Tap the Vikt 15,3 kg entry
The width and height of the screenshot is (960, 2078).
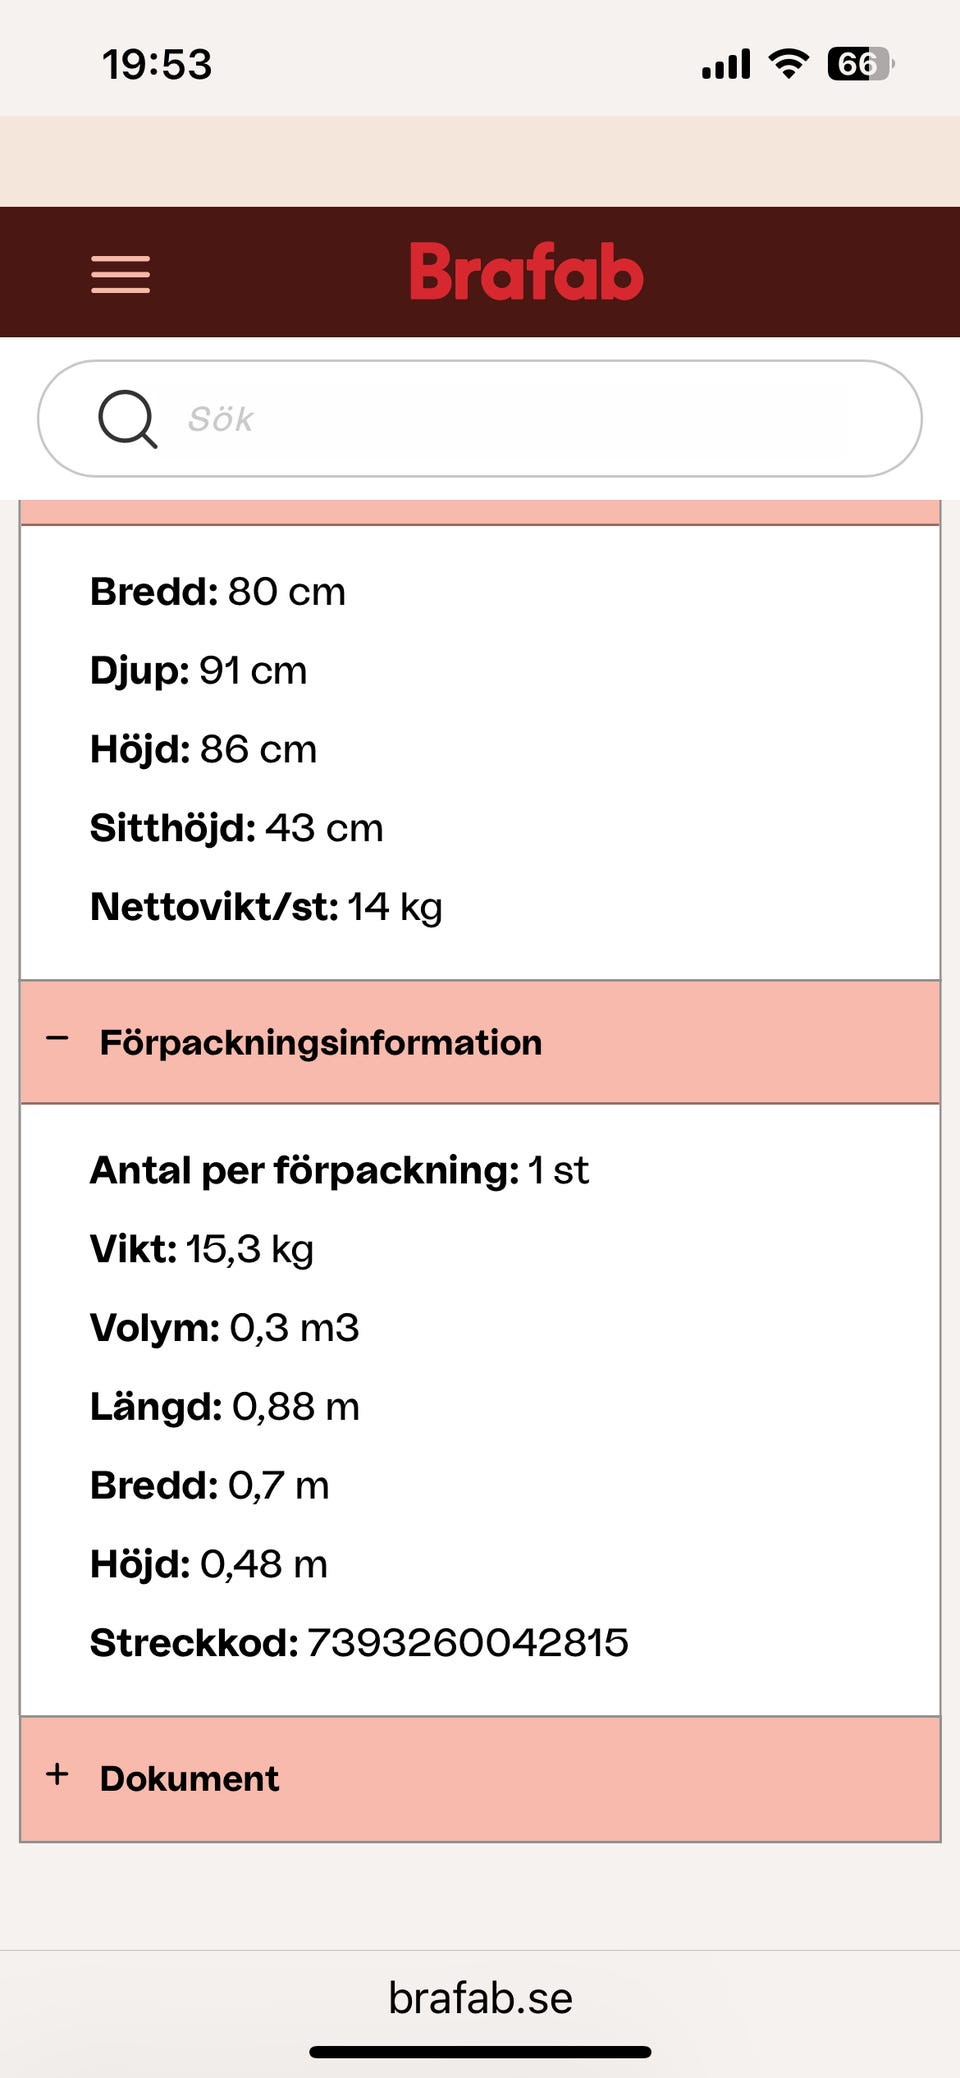[x=202, y=1249]
